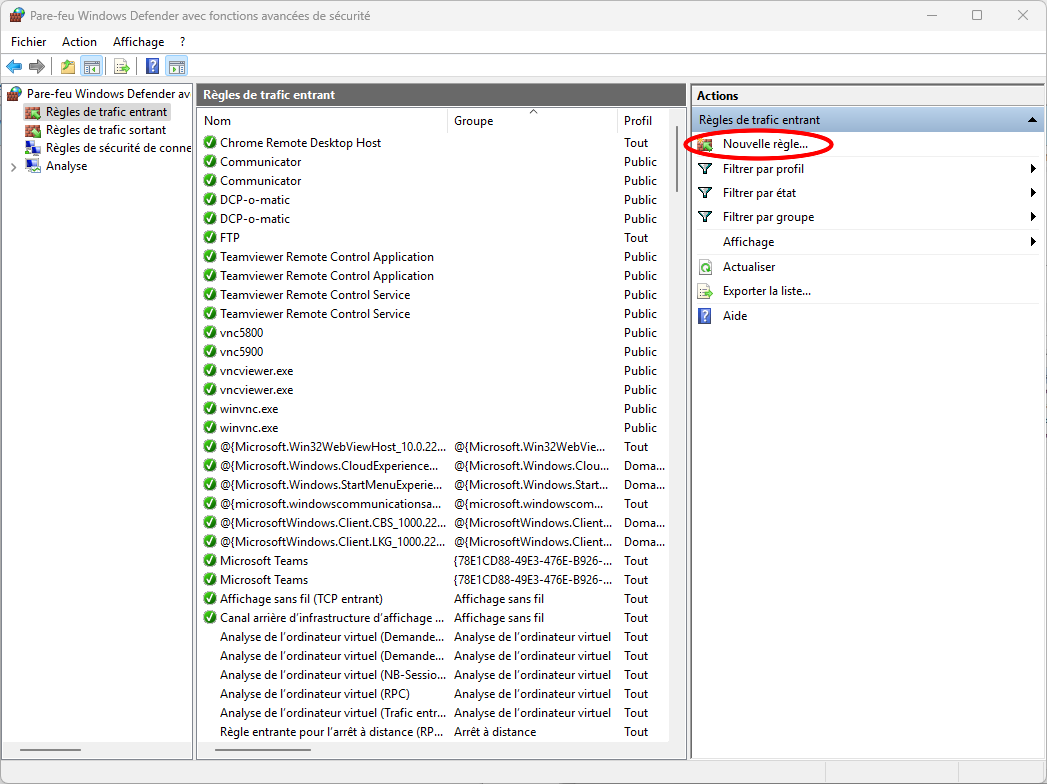Open the Affichage menu in menu bar
The image size is (1047, 784).
click(x=138, y=42)
